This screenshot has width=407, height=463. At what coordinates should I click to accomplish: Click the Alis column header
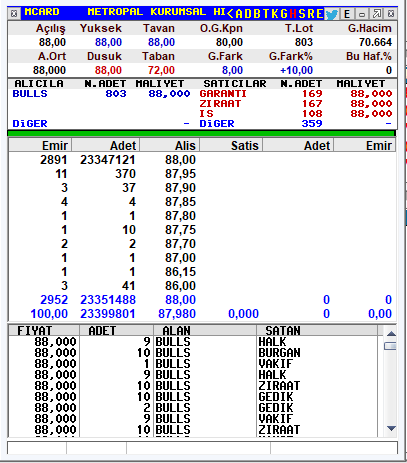(x=170, y=146)
